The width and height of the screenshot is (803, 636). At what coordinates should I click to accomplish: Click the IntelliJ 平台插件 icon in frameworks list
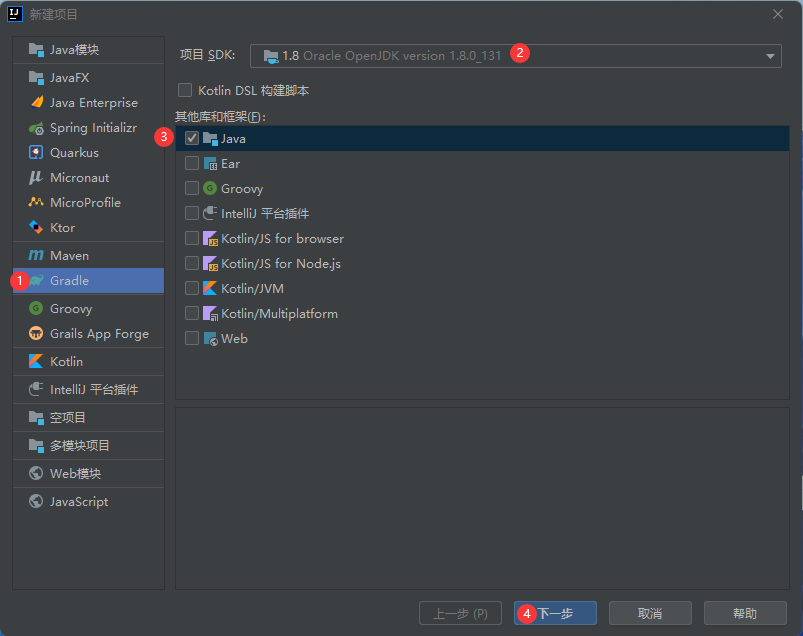click(x=210, y=214)
